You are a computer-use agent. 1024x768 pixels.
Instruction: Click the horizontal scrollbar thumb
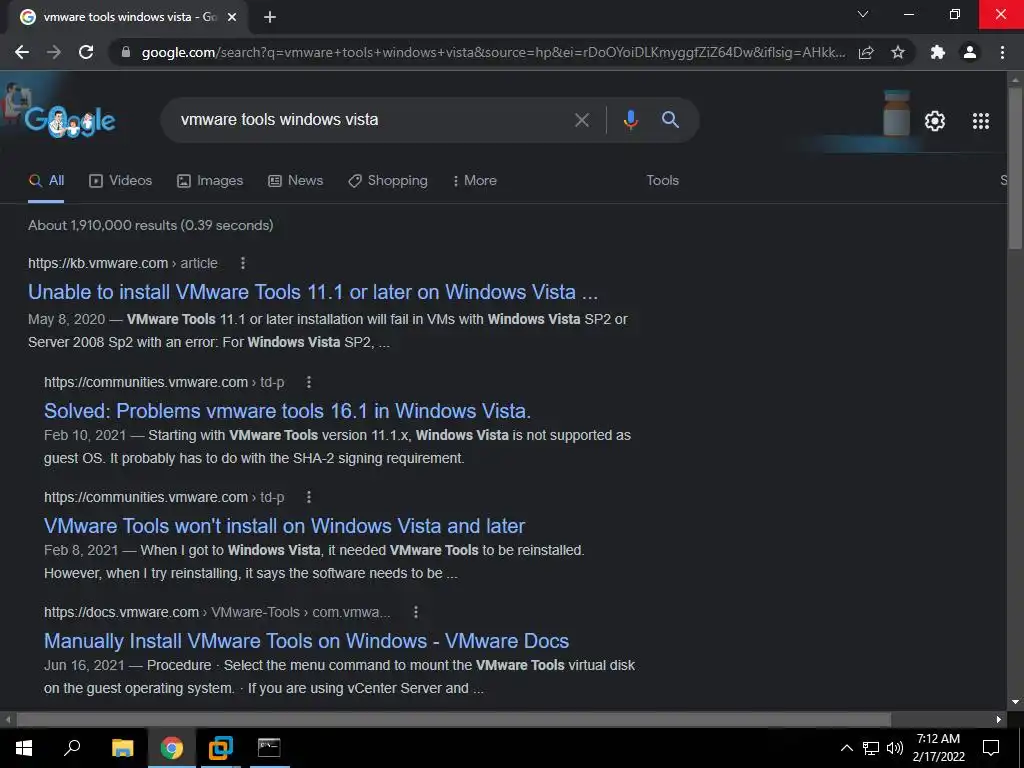click(x=453, y=719)
